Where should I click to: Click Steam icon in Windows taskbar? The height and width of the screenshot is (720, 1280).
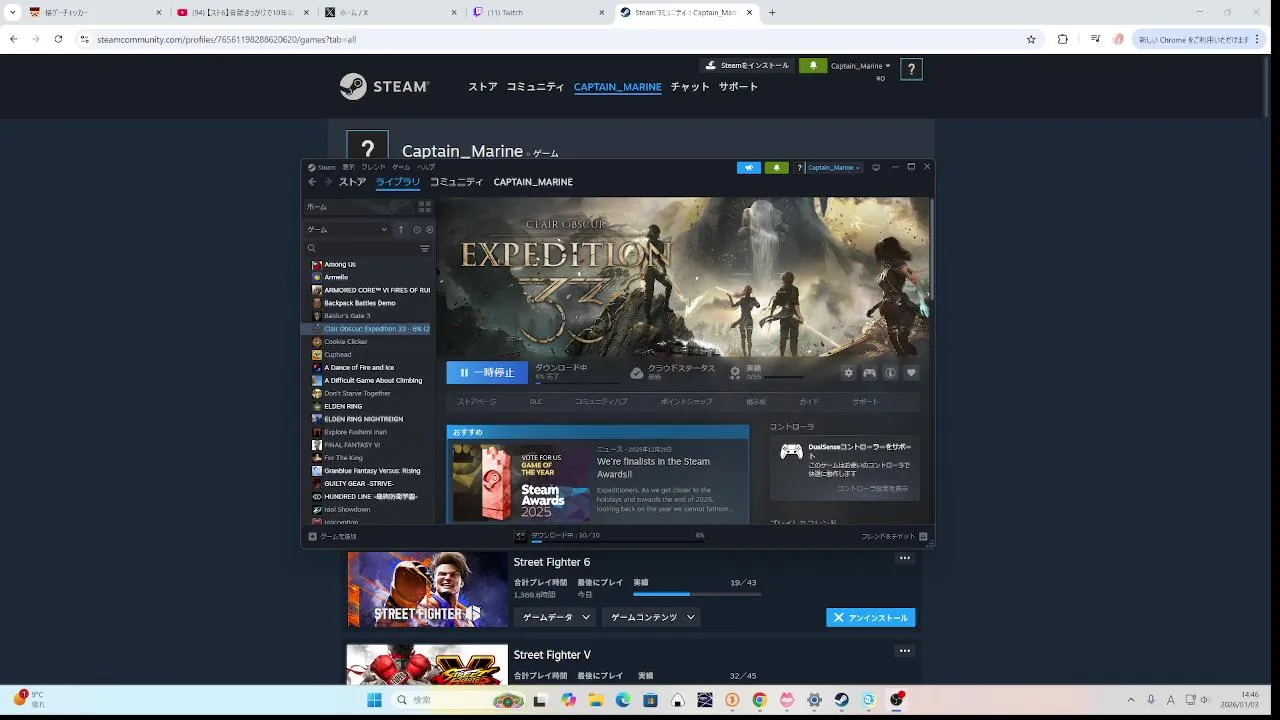click(x=841, y=700)
